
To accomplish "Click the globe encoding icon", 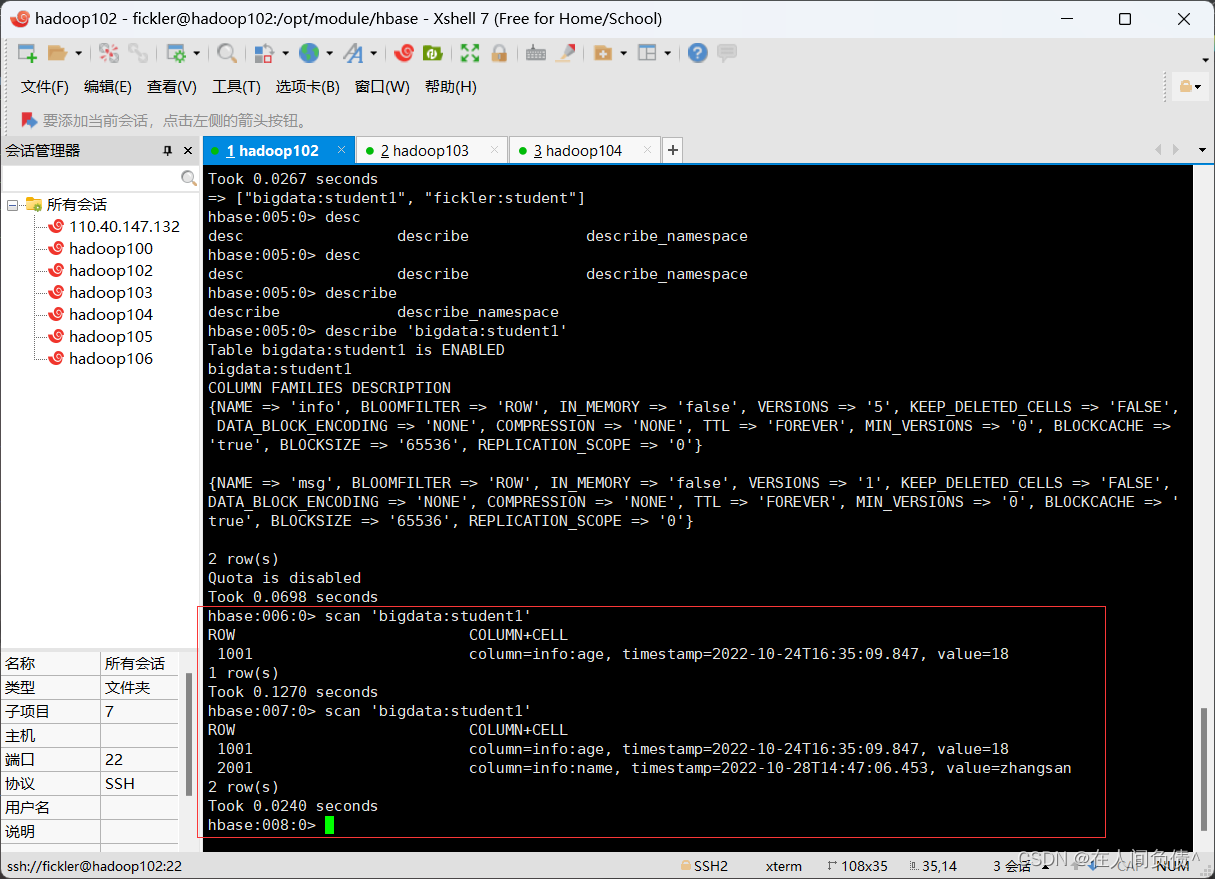I will pos(309,53).
